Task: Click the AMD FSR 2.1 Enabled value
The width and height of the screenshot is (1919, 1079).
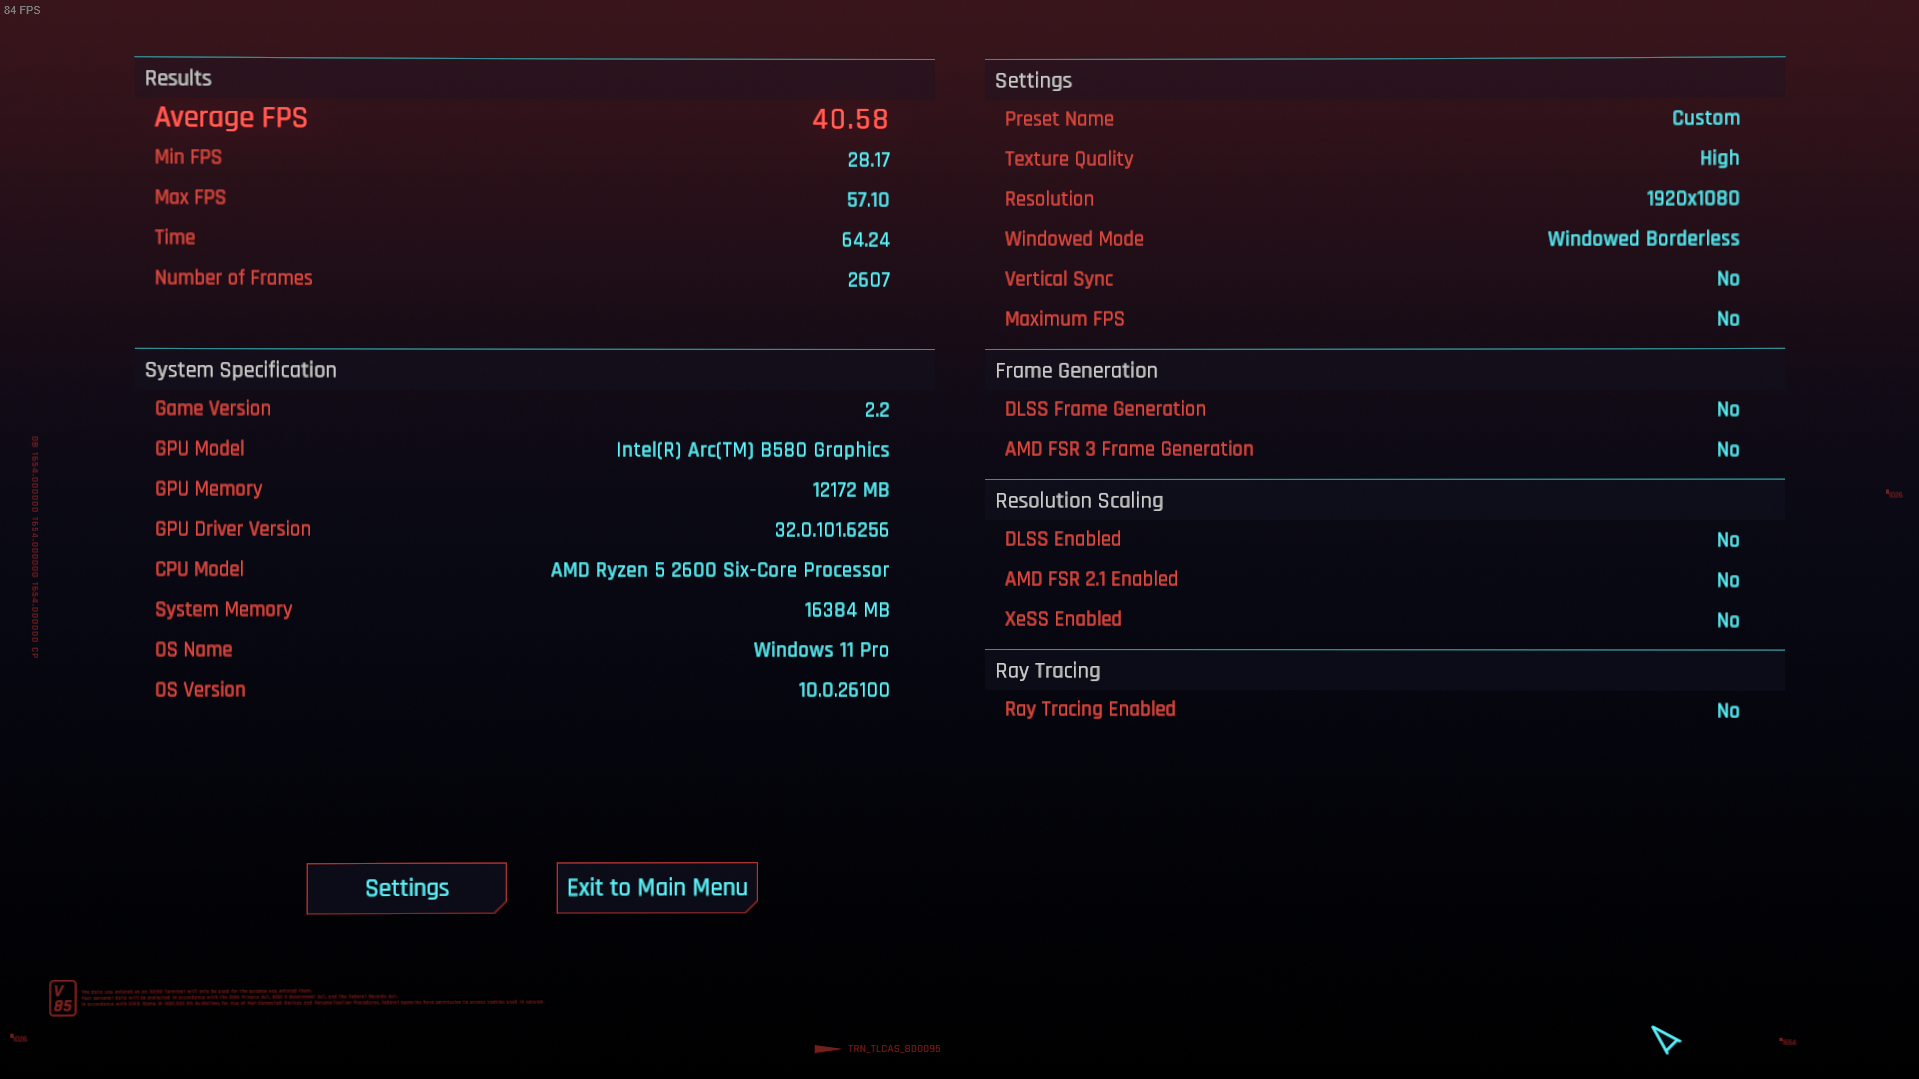Action: click(x=1728, y=580)
